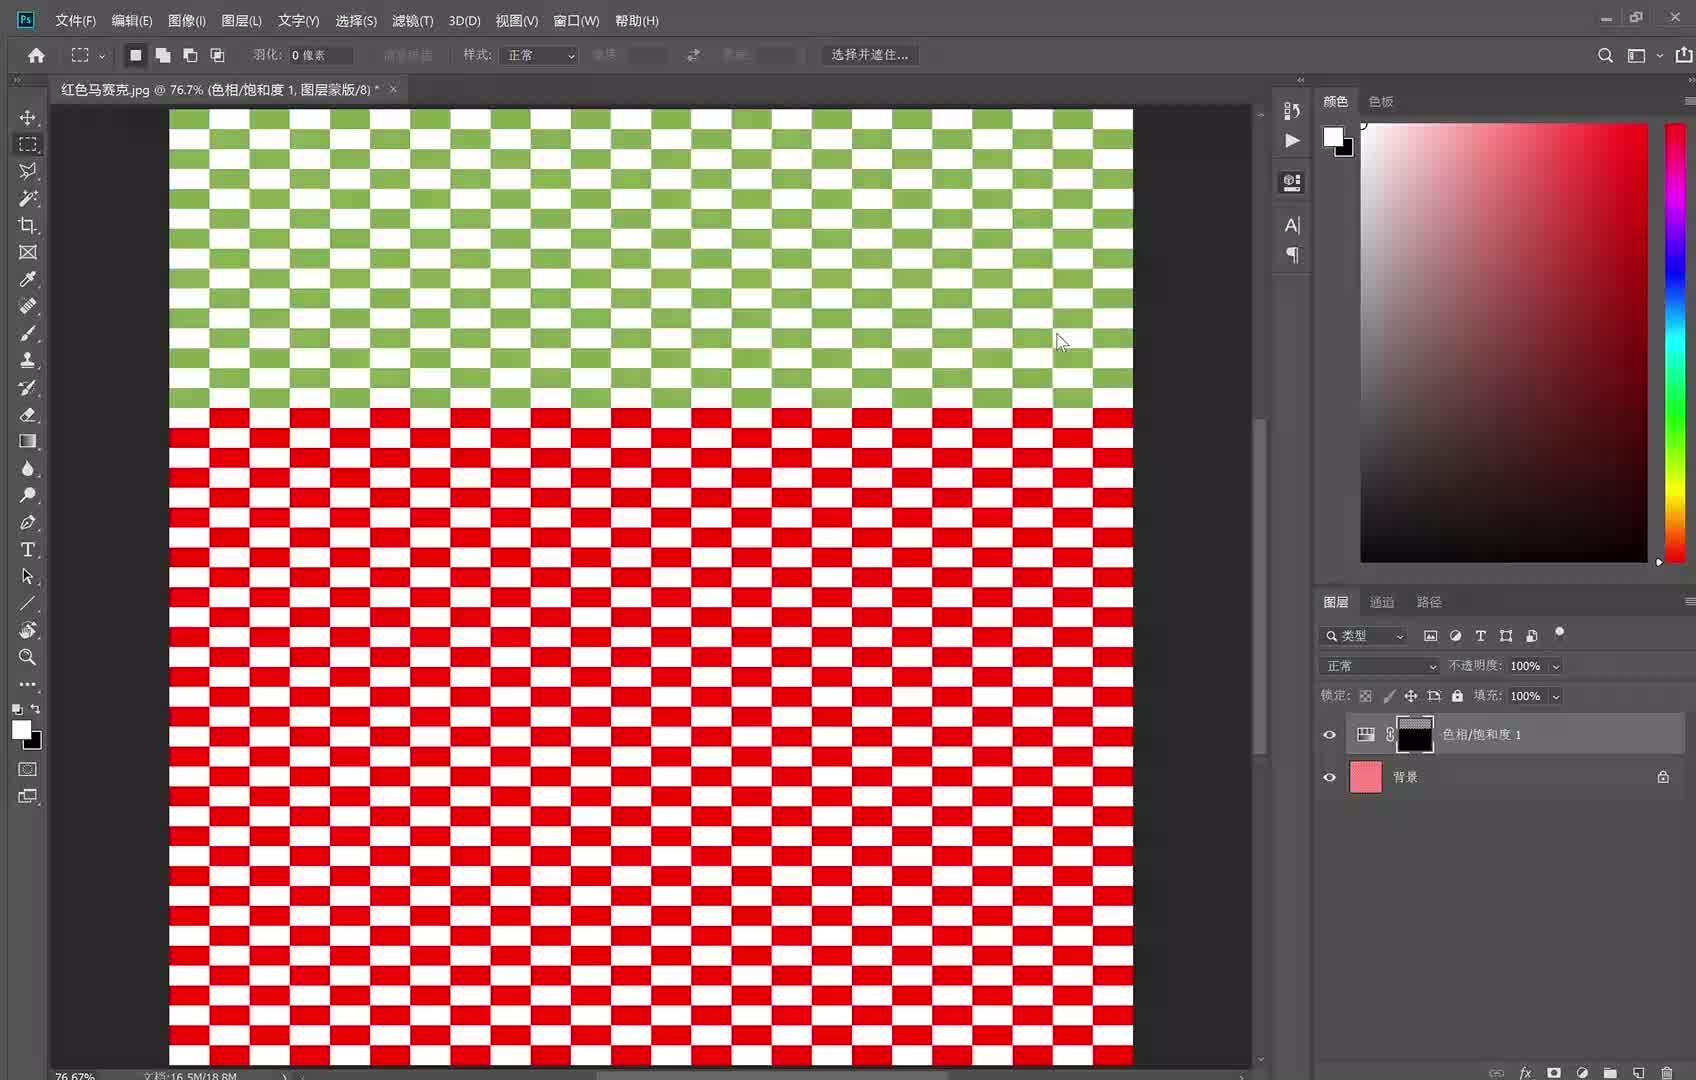Select the Hand tool
Screen dimensions: 1696x1080
pos(27,631)
